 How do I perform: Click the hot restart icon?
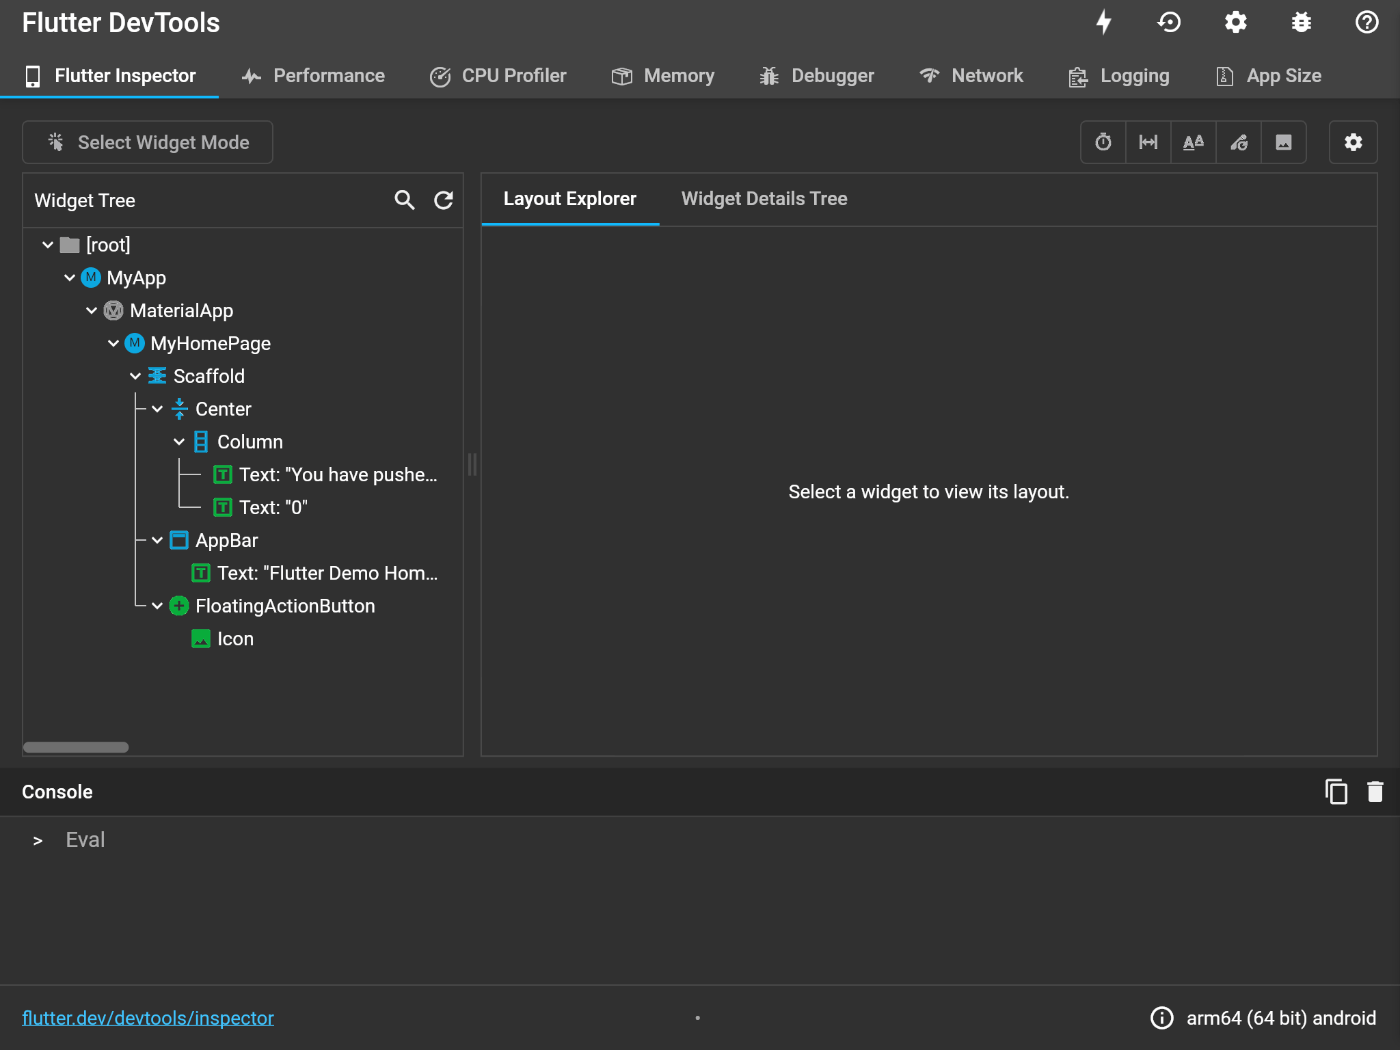click(x=1169, y=22)
